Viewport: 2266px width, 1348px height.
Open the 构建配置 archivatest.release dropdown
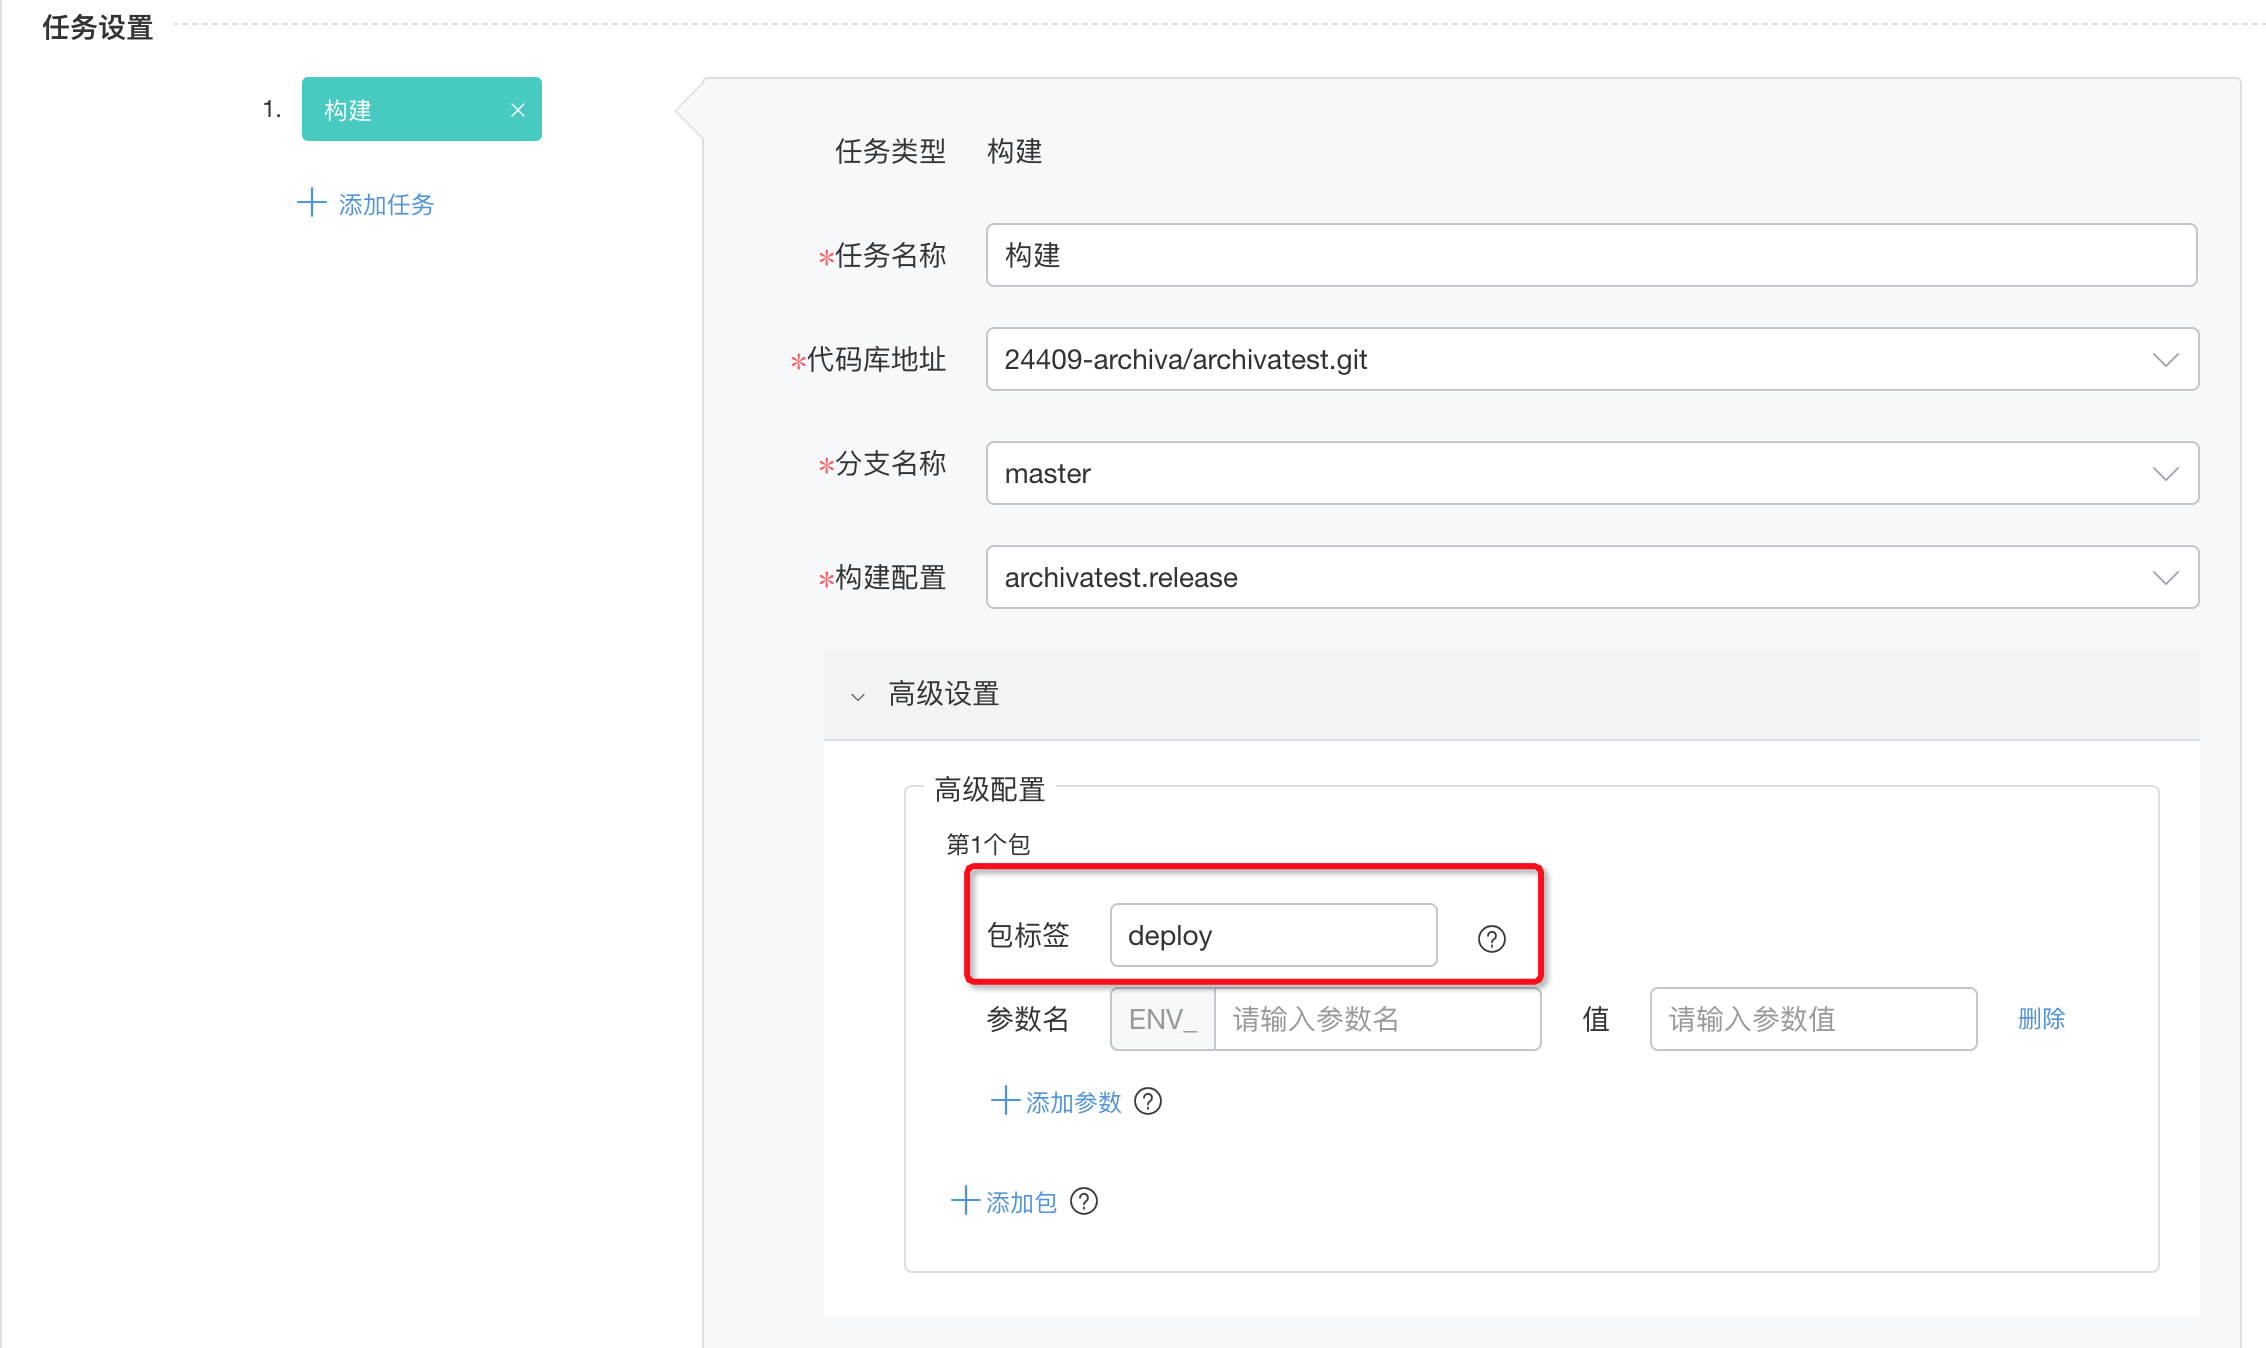(x=1592, y=577)
